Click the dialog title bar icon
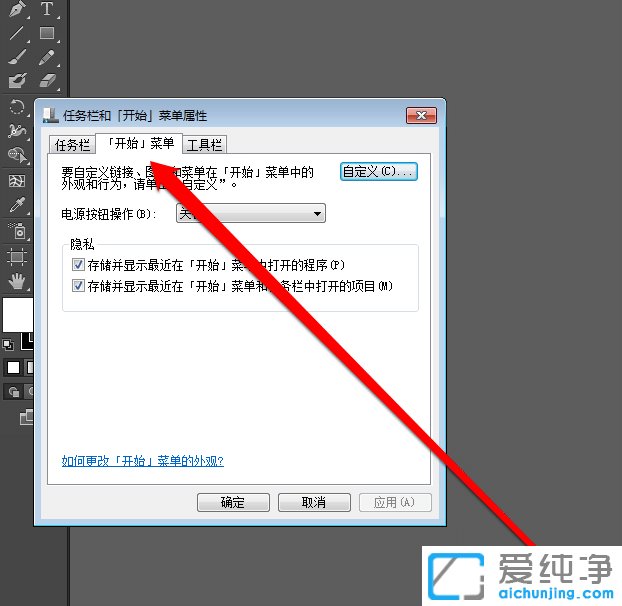This screenshot has width=622, height=606. click(50, 115)
